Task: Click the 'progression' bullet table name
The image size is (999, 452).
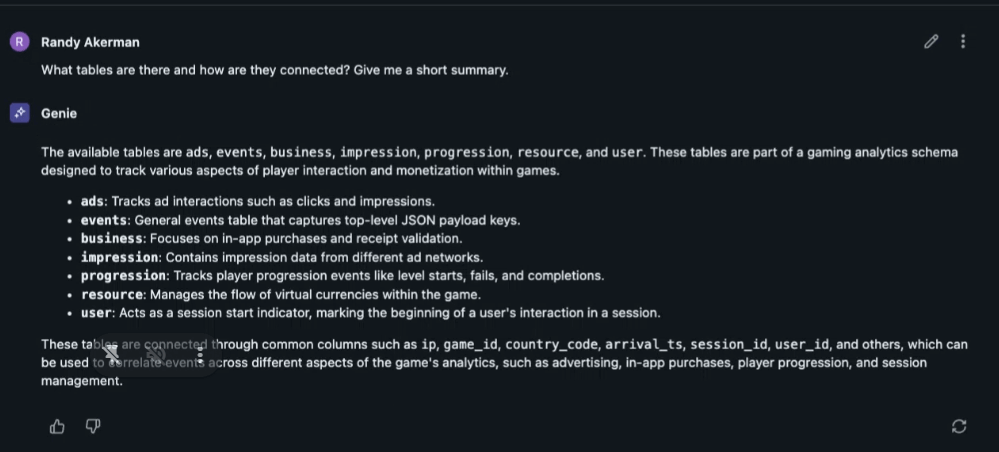Action: coord(123,276)
